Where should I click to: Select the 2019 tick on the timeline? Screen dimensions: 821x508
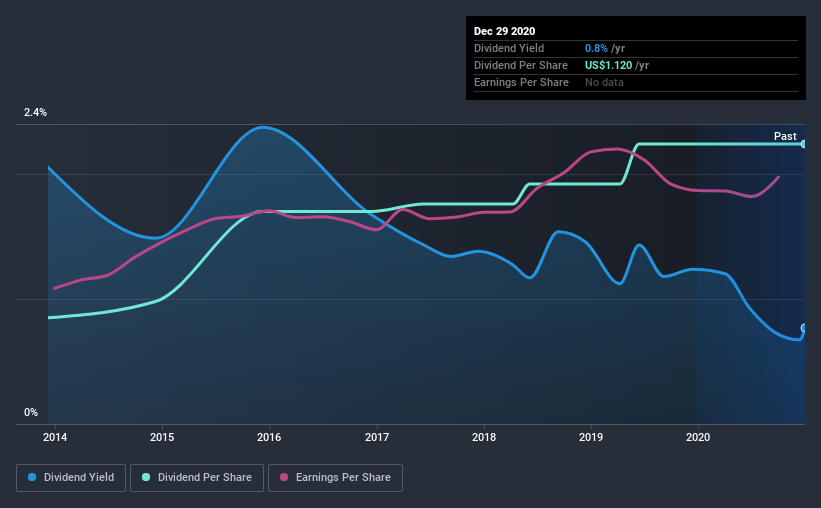tap(591, 437)
